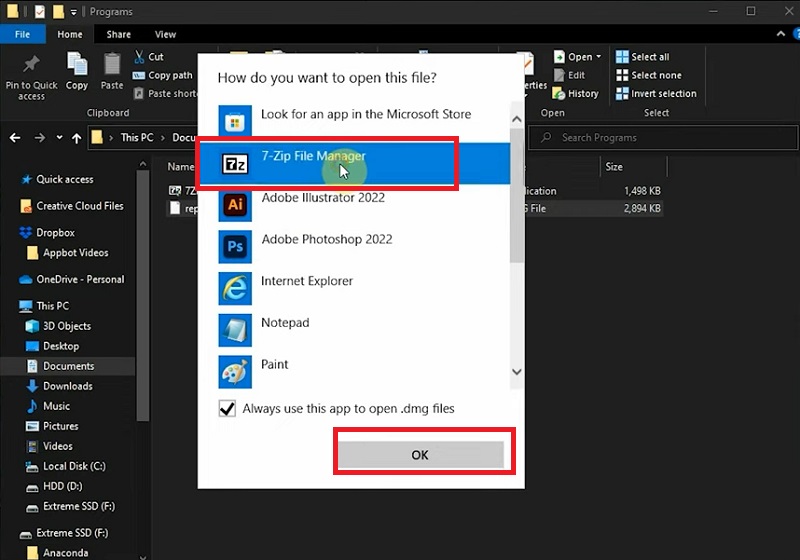Open the Quick Access Toolbar dropdown arrow
Viewport: 800px width, 560px height.
click(73, 12)
